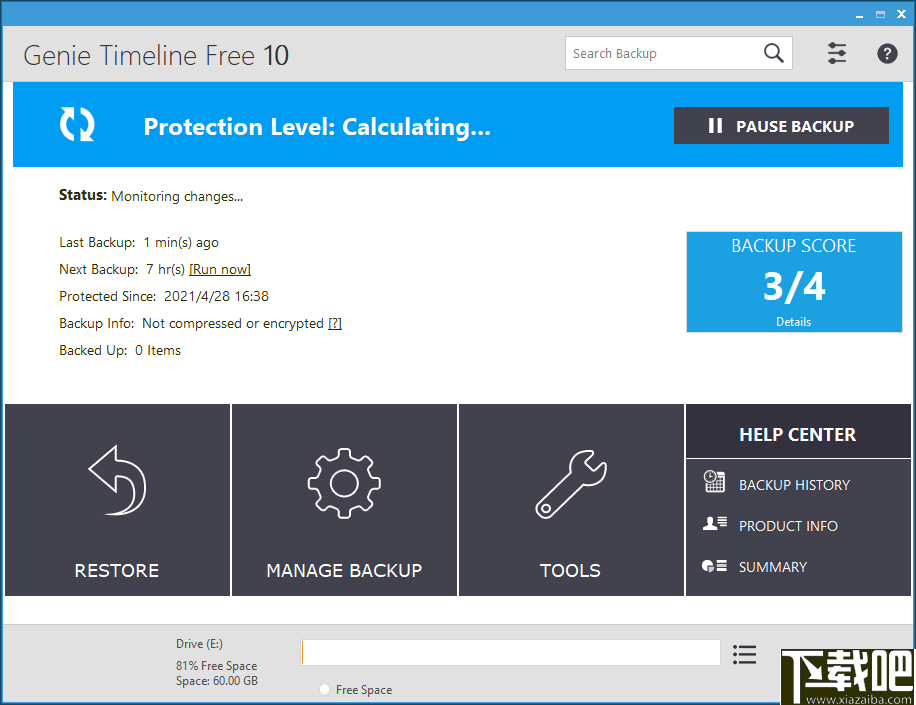Click the BACKUP SCORE heading
The height and width of the screenshot is (705, 916).
[794, 246]
